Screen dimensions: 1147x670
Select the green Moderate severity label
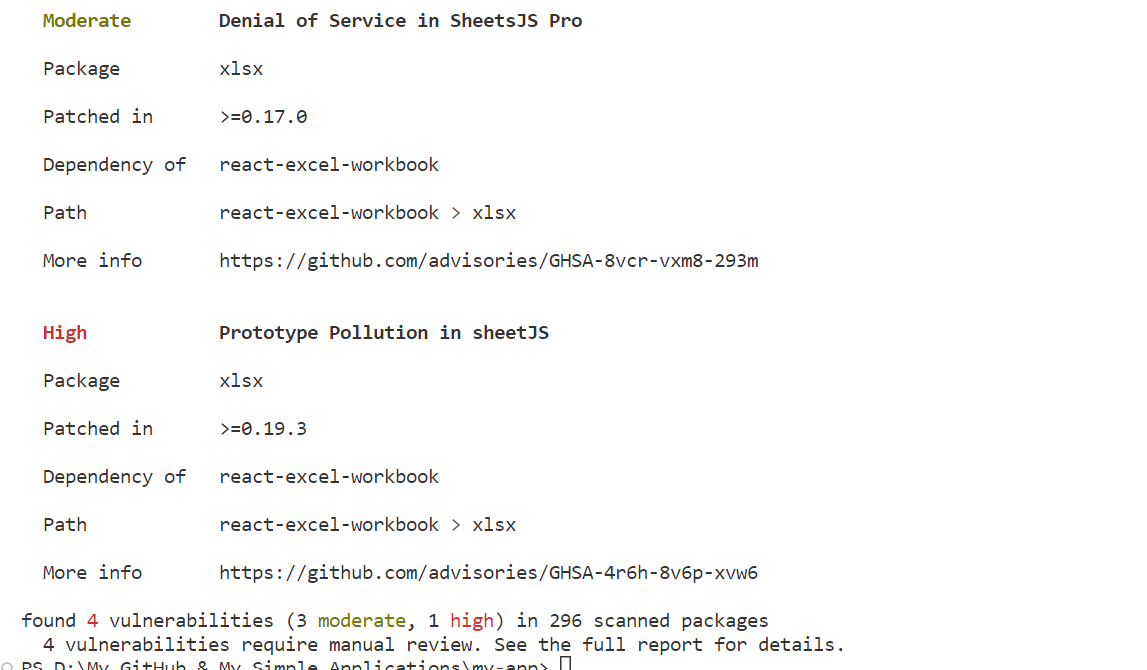(x=86, y=21)
